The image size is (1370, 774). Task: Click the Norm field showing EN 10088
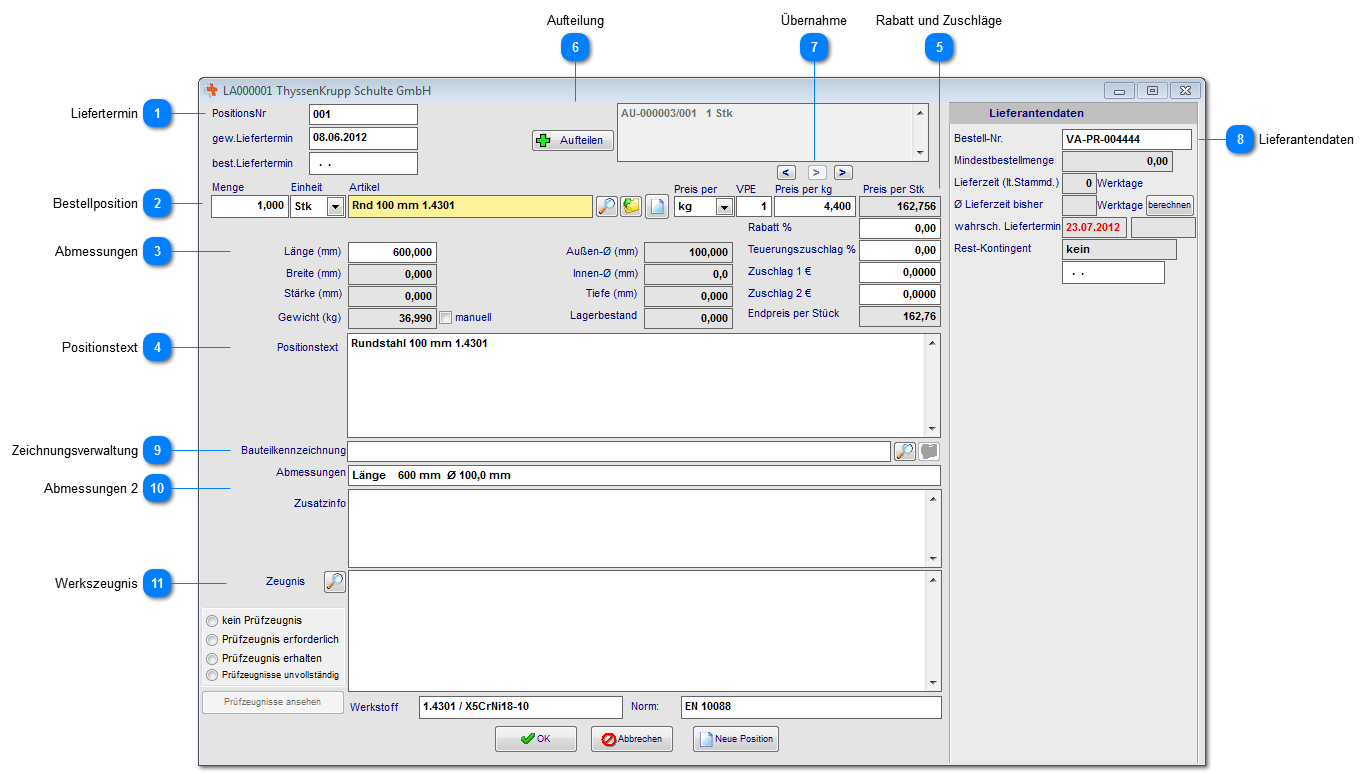click(x=811, y=707)
